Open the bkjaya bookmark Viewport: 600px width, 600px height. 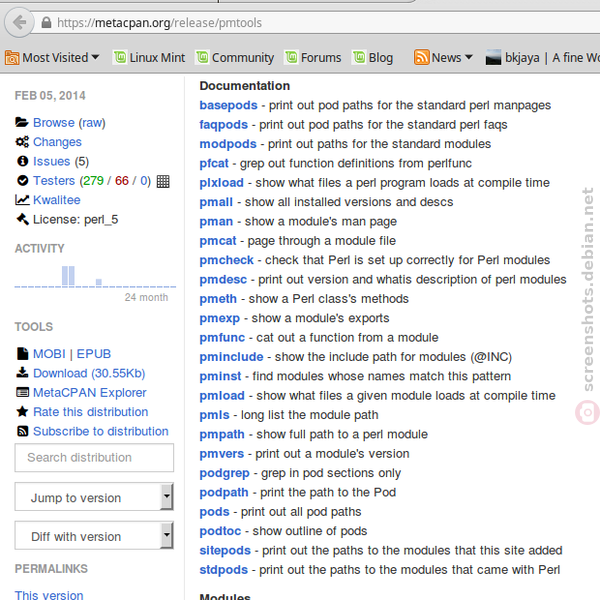543,57
